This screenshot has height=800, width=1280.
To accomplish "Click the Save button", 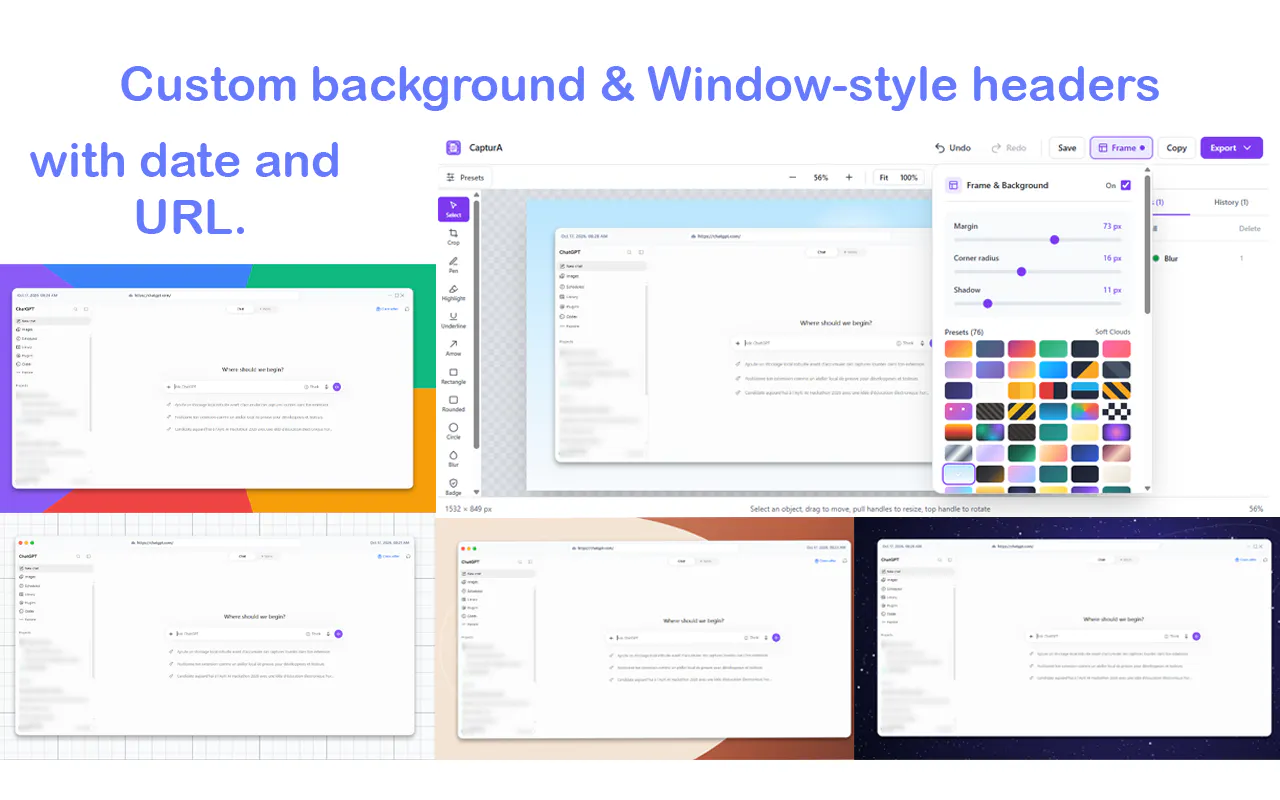I will 1067,148.
